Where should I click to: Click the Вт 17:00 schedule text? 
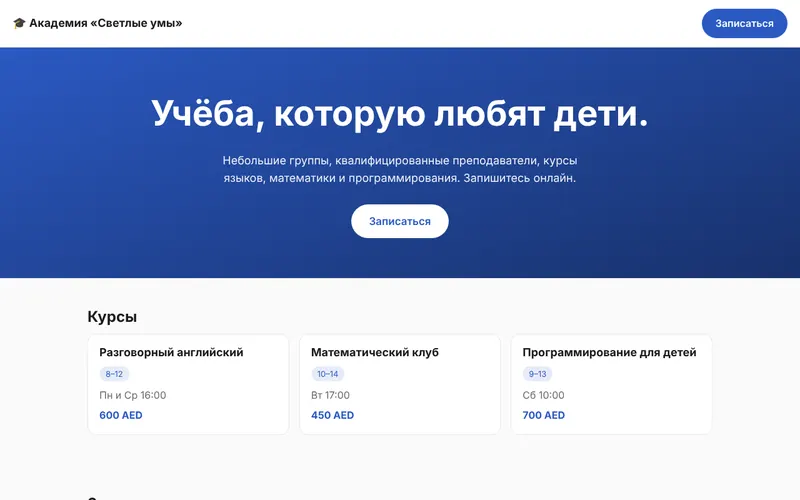[x=331, y=395]
